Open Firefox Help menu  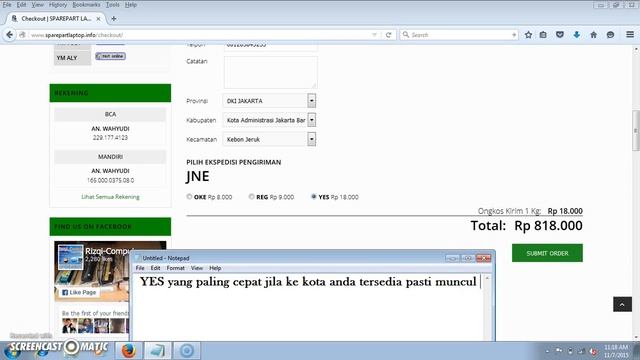(x=131, y=5)
